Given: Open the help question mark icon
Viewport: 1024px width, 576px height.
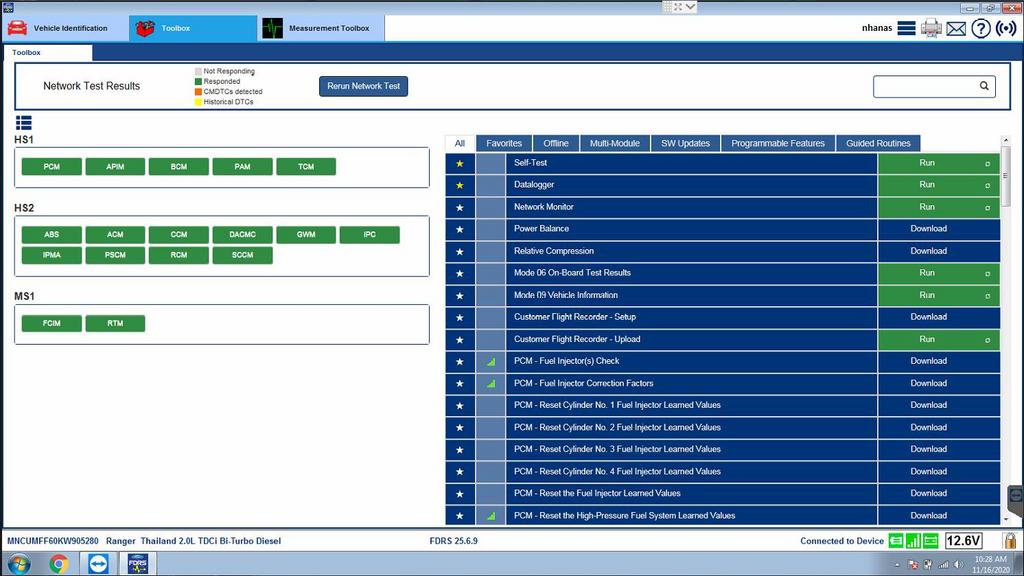Looking at the screenshot, I should click(x=981, y=28).
